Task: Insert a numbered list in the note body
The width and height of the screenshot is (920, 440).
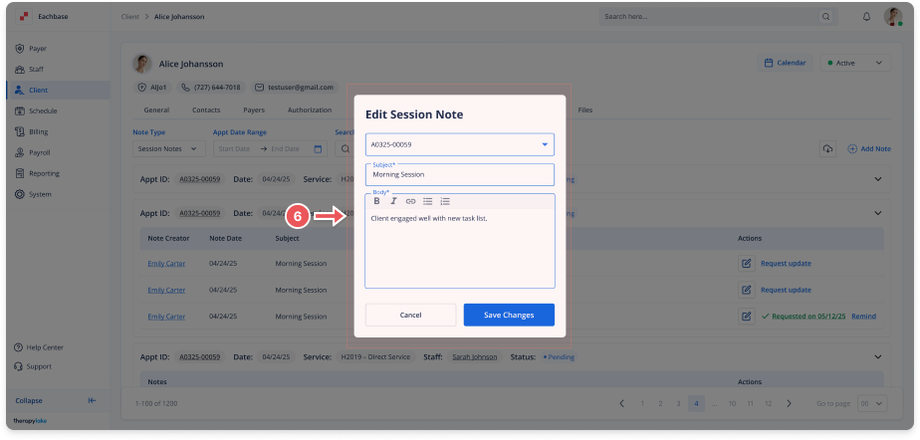Action: pyautogui.click(x=445, y=201)
